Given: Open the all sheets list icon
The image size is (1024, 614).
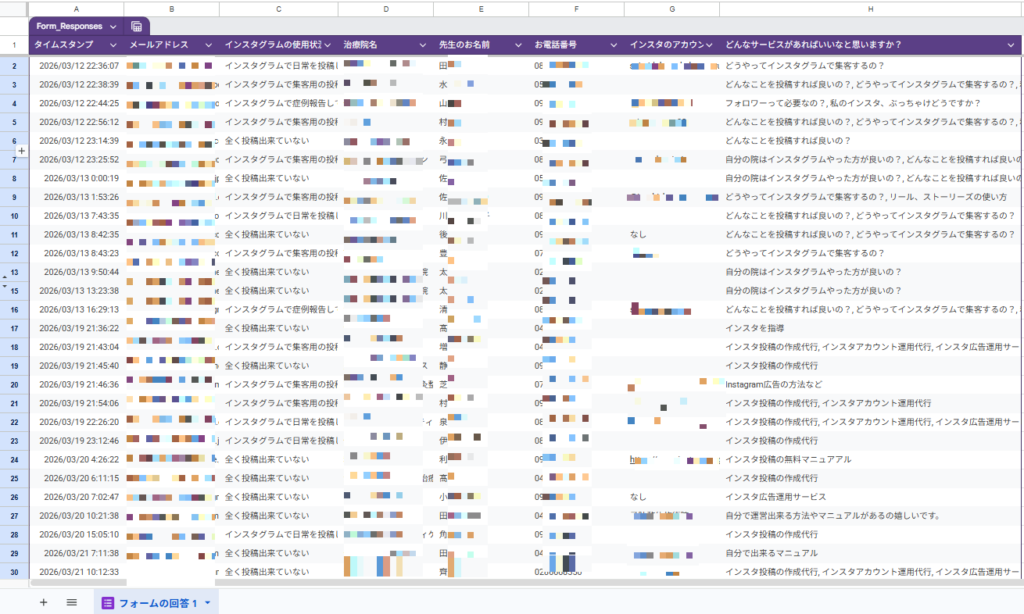Looking at the screenshot, I should [x=72, y=602].
